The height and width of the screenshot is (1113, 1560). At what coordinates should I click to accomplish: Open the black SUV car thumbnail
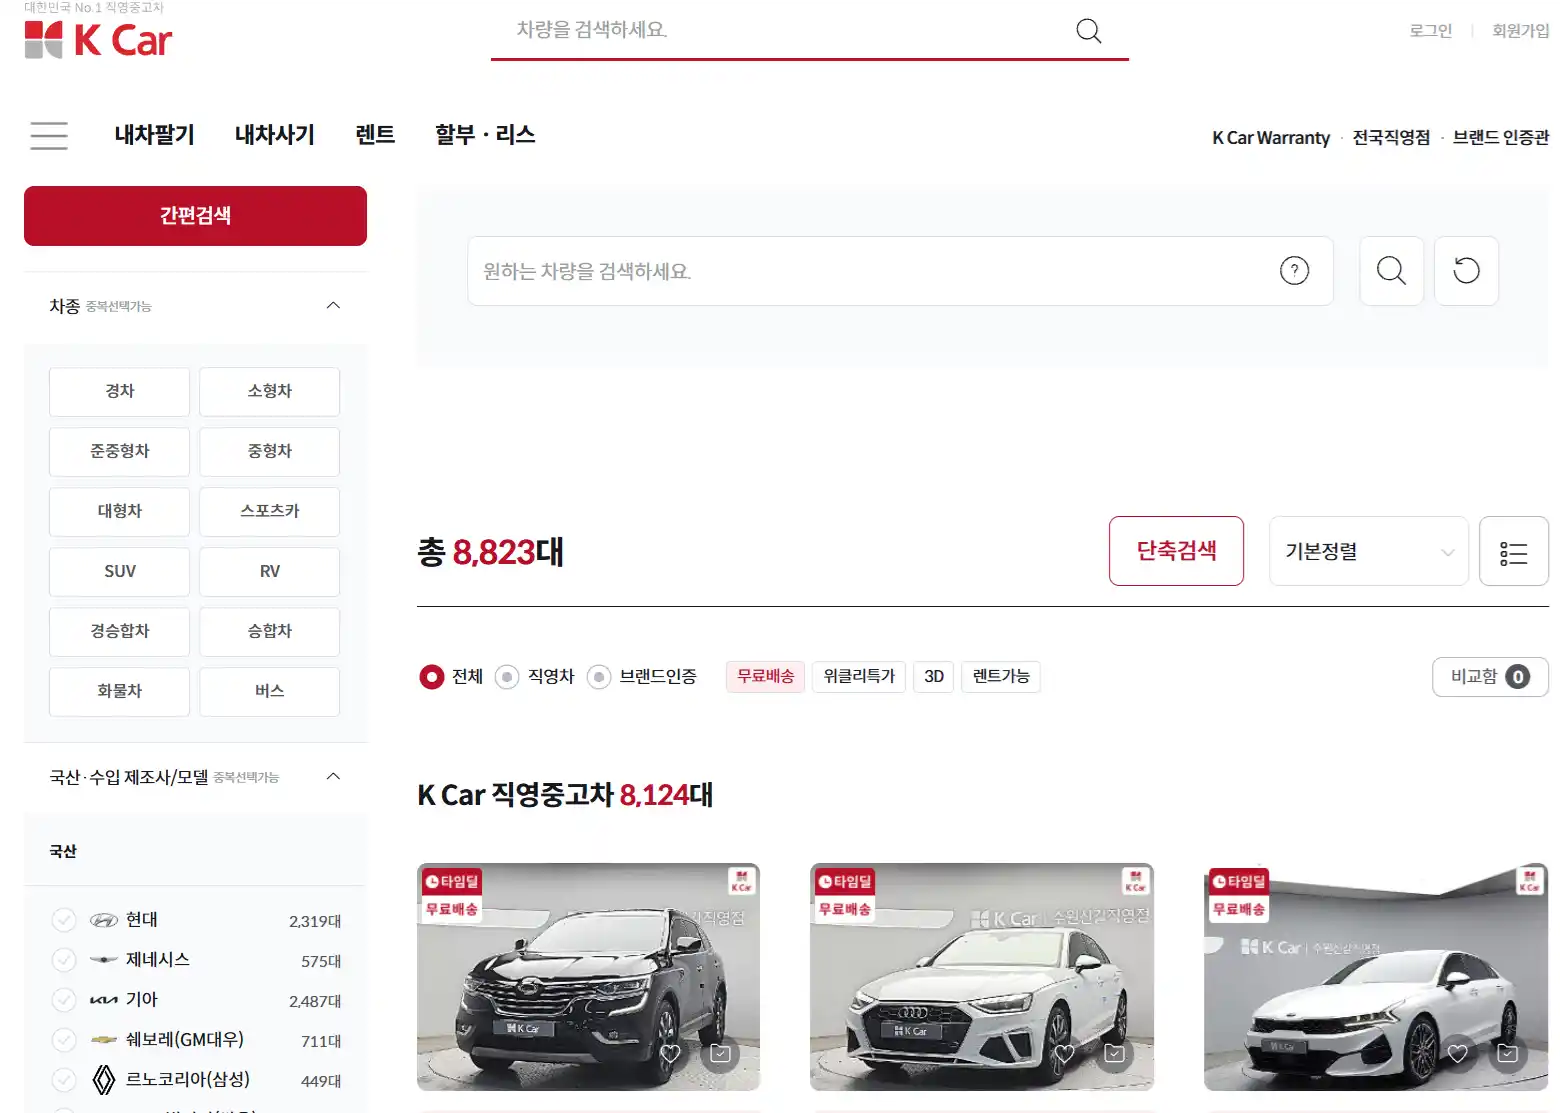click(588, 977)
